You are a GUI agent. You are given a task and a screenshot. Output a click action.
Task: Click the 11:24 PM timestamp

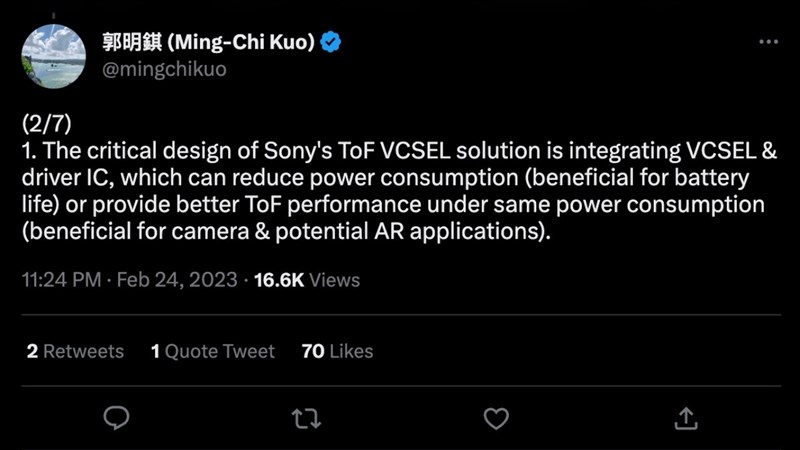coord(61,280)
